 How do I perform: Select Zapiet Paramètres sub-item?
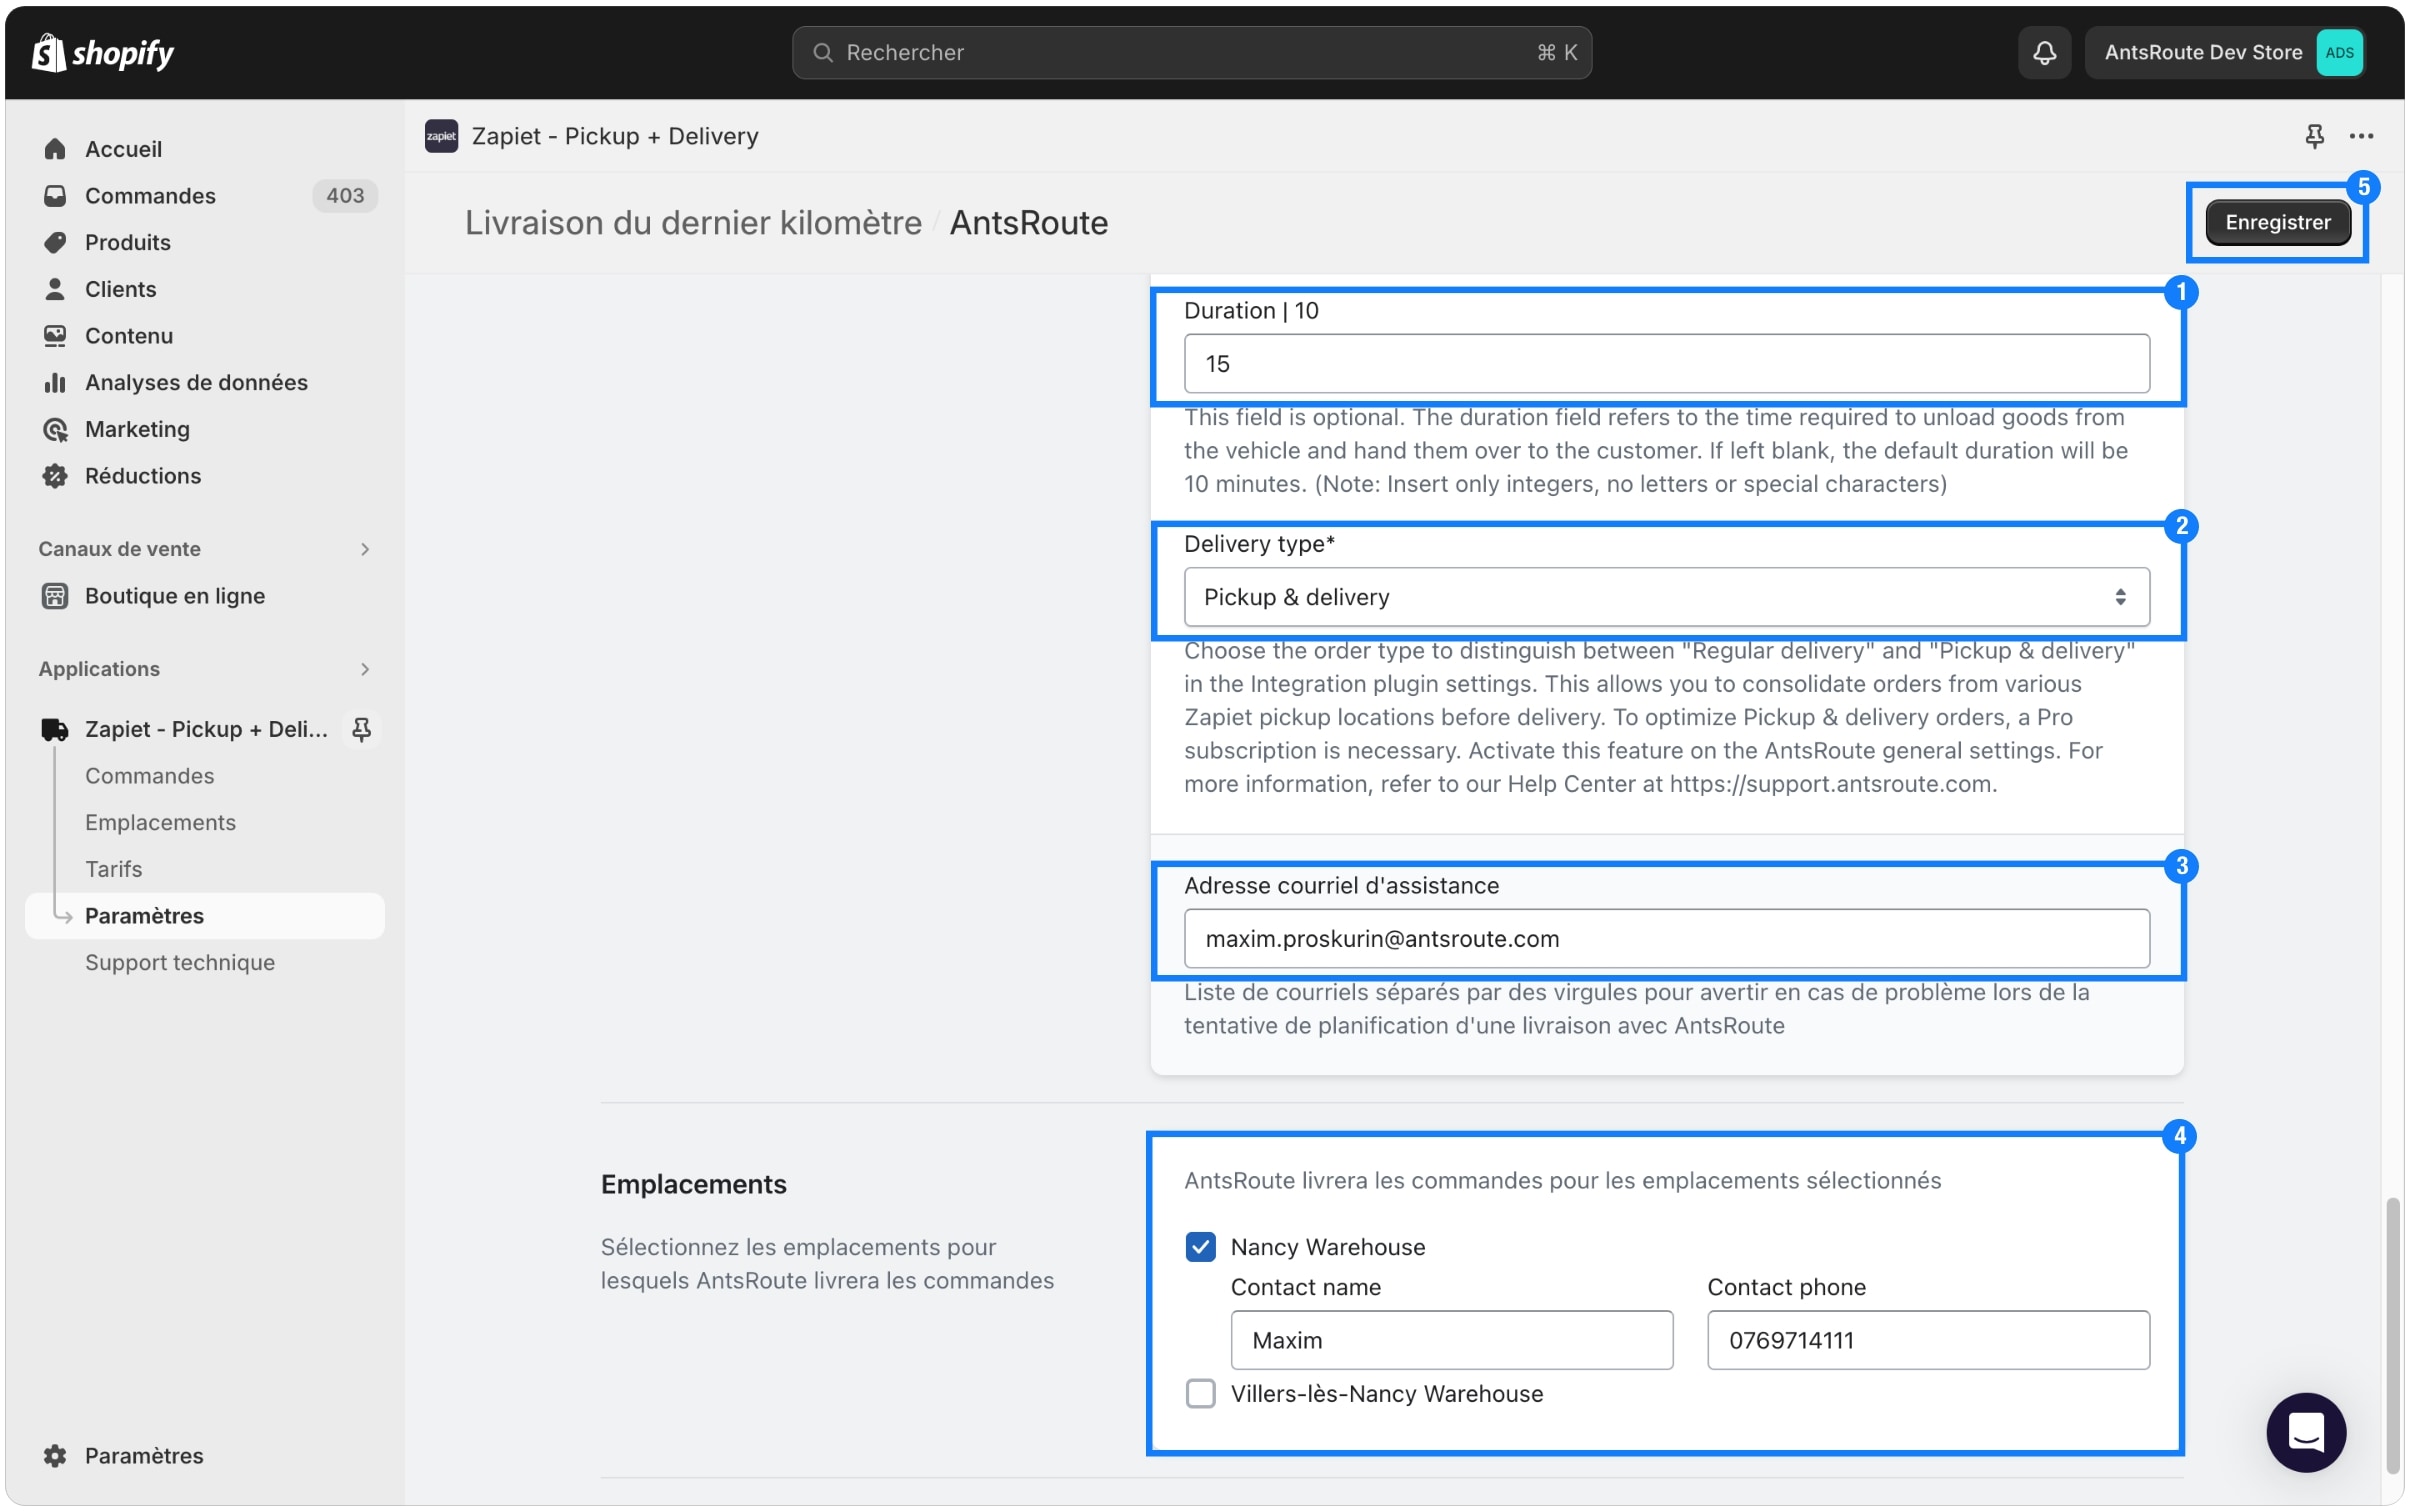(205, 916)
